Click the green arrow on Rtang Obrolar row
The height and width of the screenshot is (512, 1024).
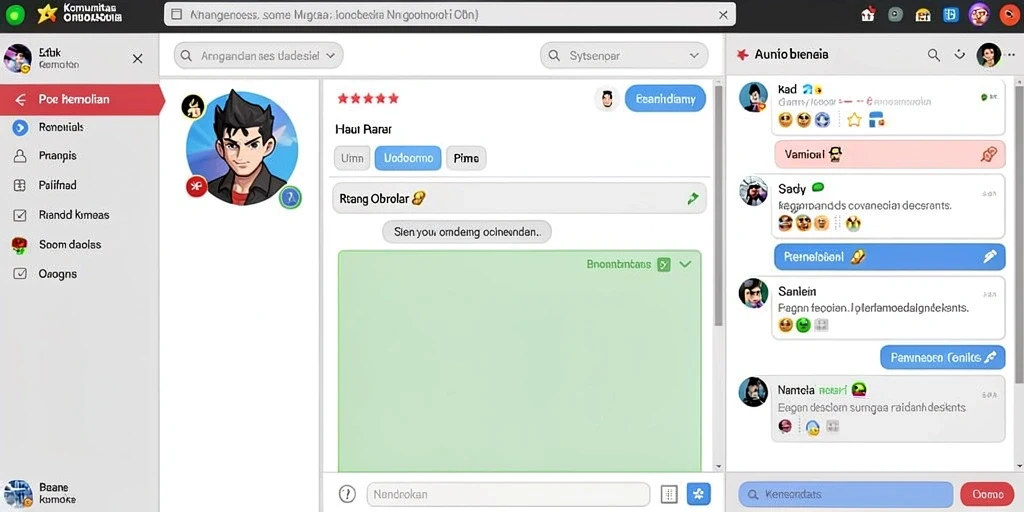click(x=693, y=199)
